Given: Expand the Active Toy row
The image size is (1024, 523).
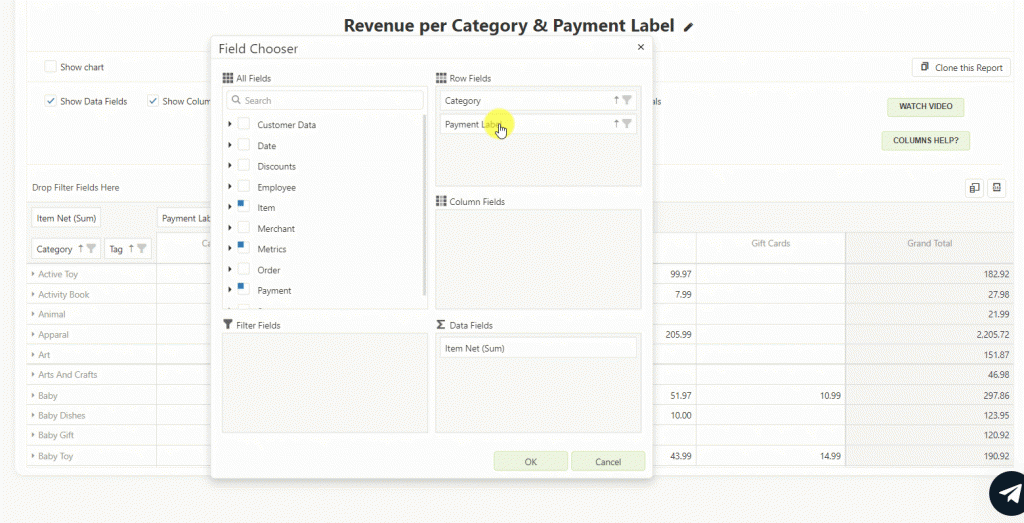Looking at the screenshot, I should [x=33, y=274].
